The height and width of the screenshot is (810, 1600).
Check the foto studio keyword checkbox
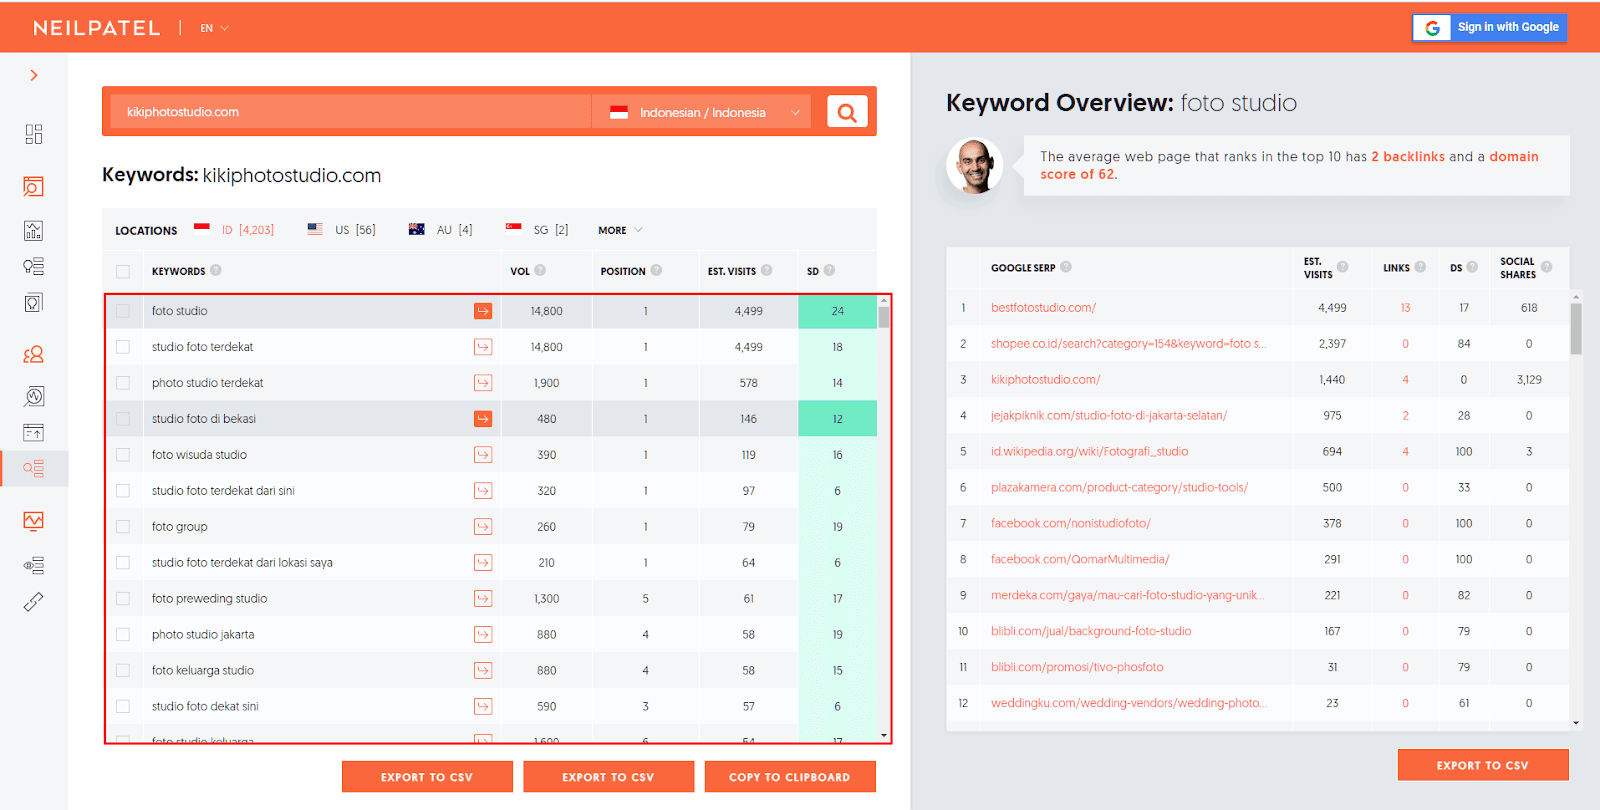[x=123, y=311]
